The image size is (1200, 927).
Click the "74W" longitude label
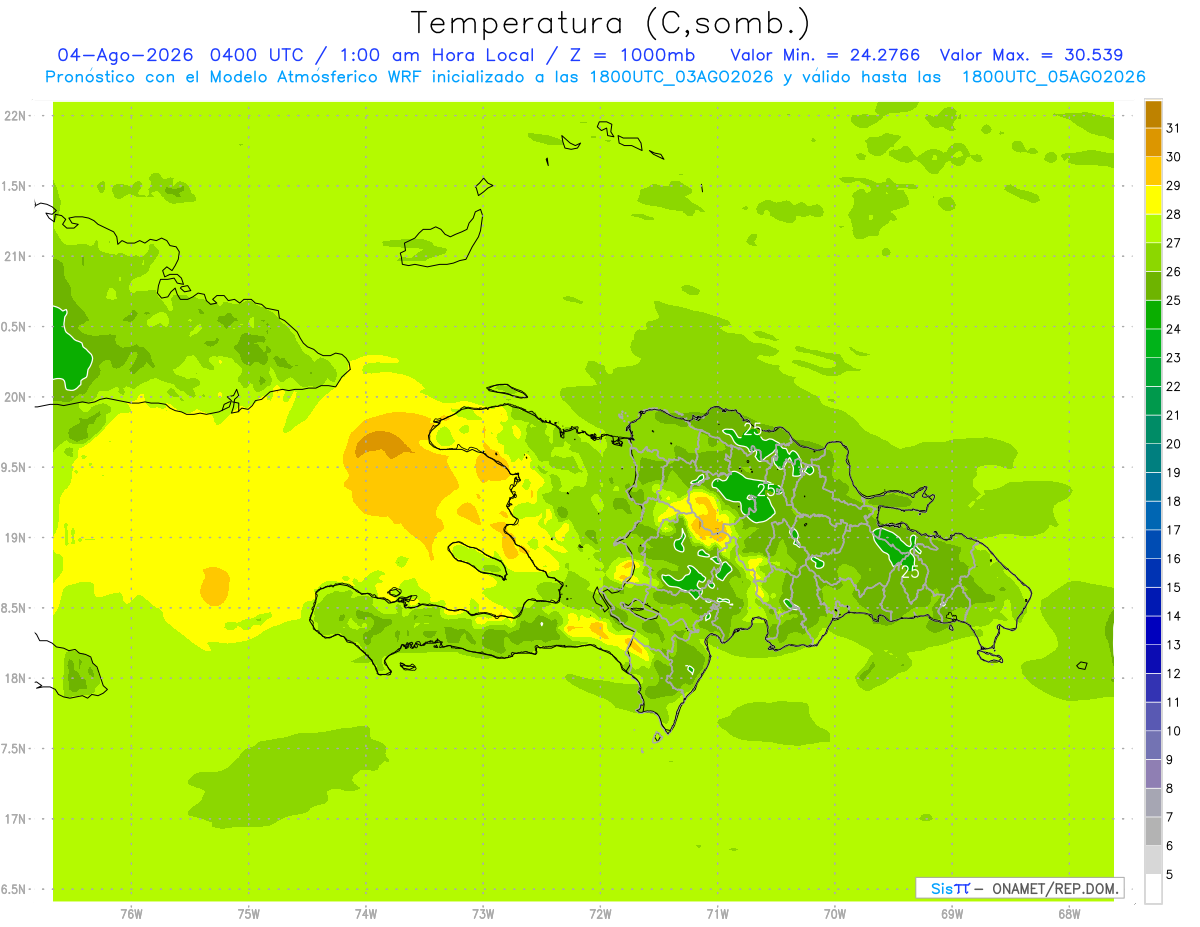pyautogui.click(x=366, y=914)
